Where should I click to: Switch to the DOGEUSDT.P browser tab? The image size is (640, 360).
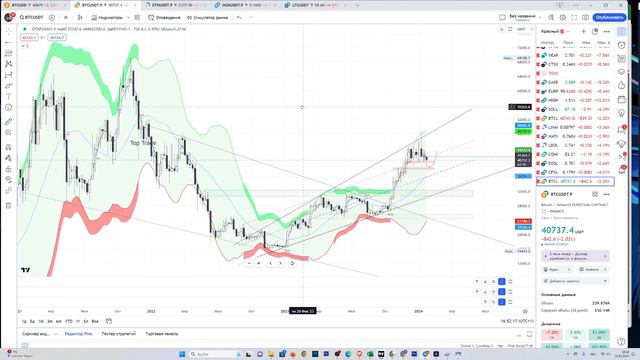coord(246,5)
